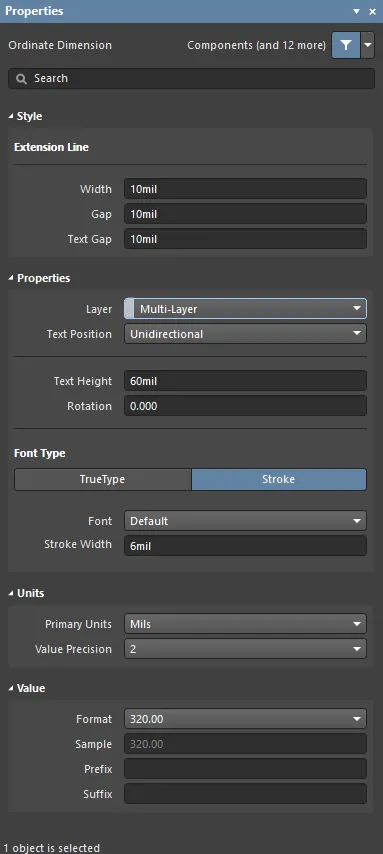Open the Format dropdown
Image resolution: width=383 pixels, height=854 pixels.
click(245, 719)
